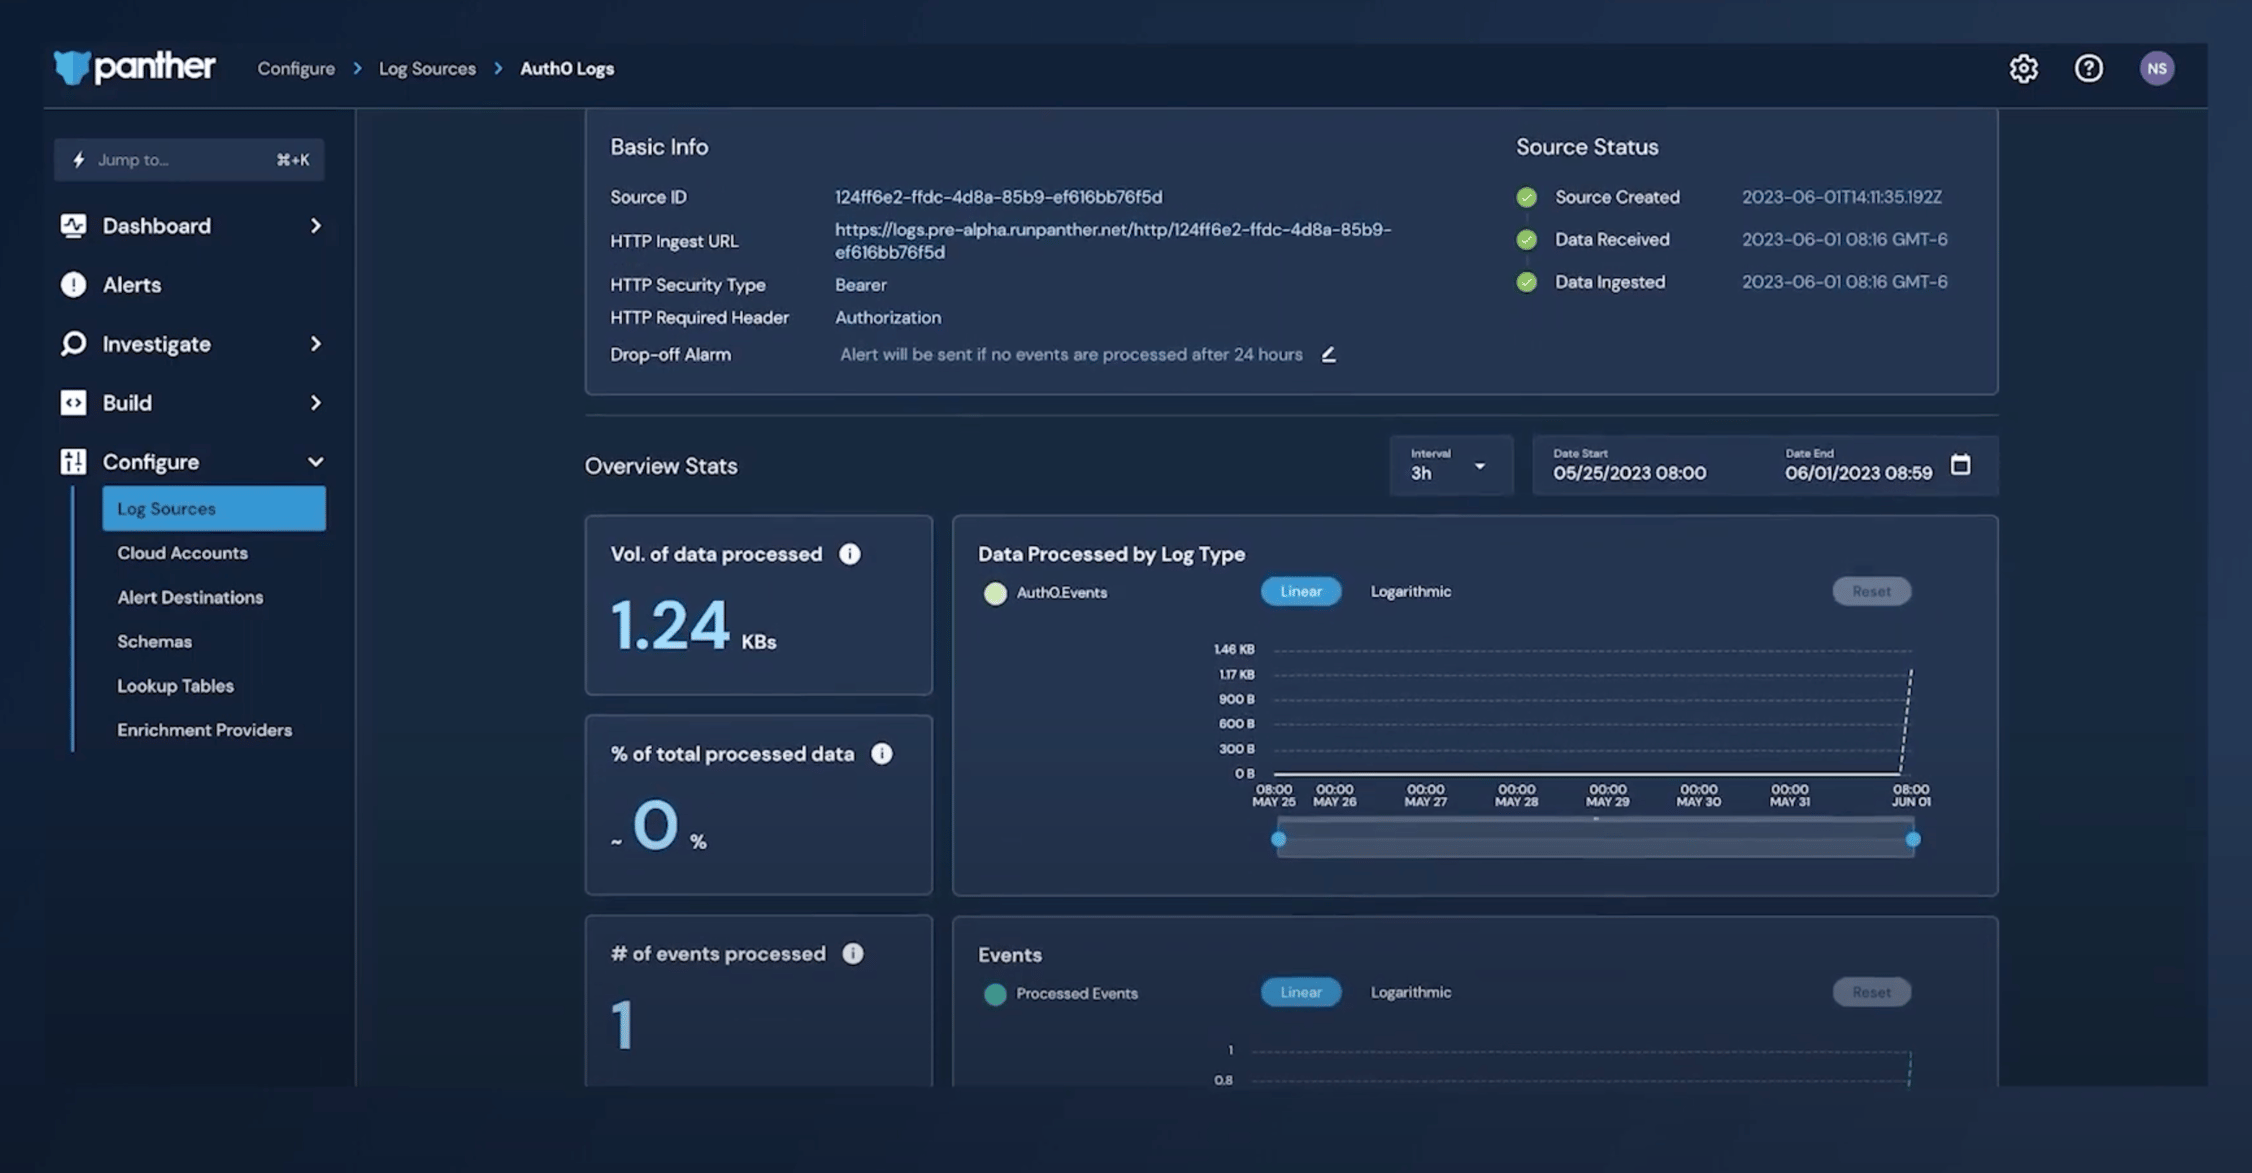Reset the Data Processed by Log Type chart
The width and height of the screenshot is (2252, 1173).
(1871, 592)
